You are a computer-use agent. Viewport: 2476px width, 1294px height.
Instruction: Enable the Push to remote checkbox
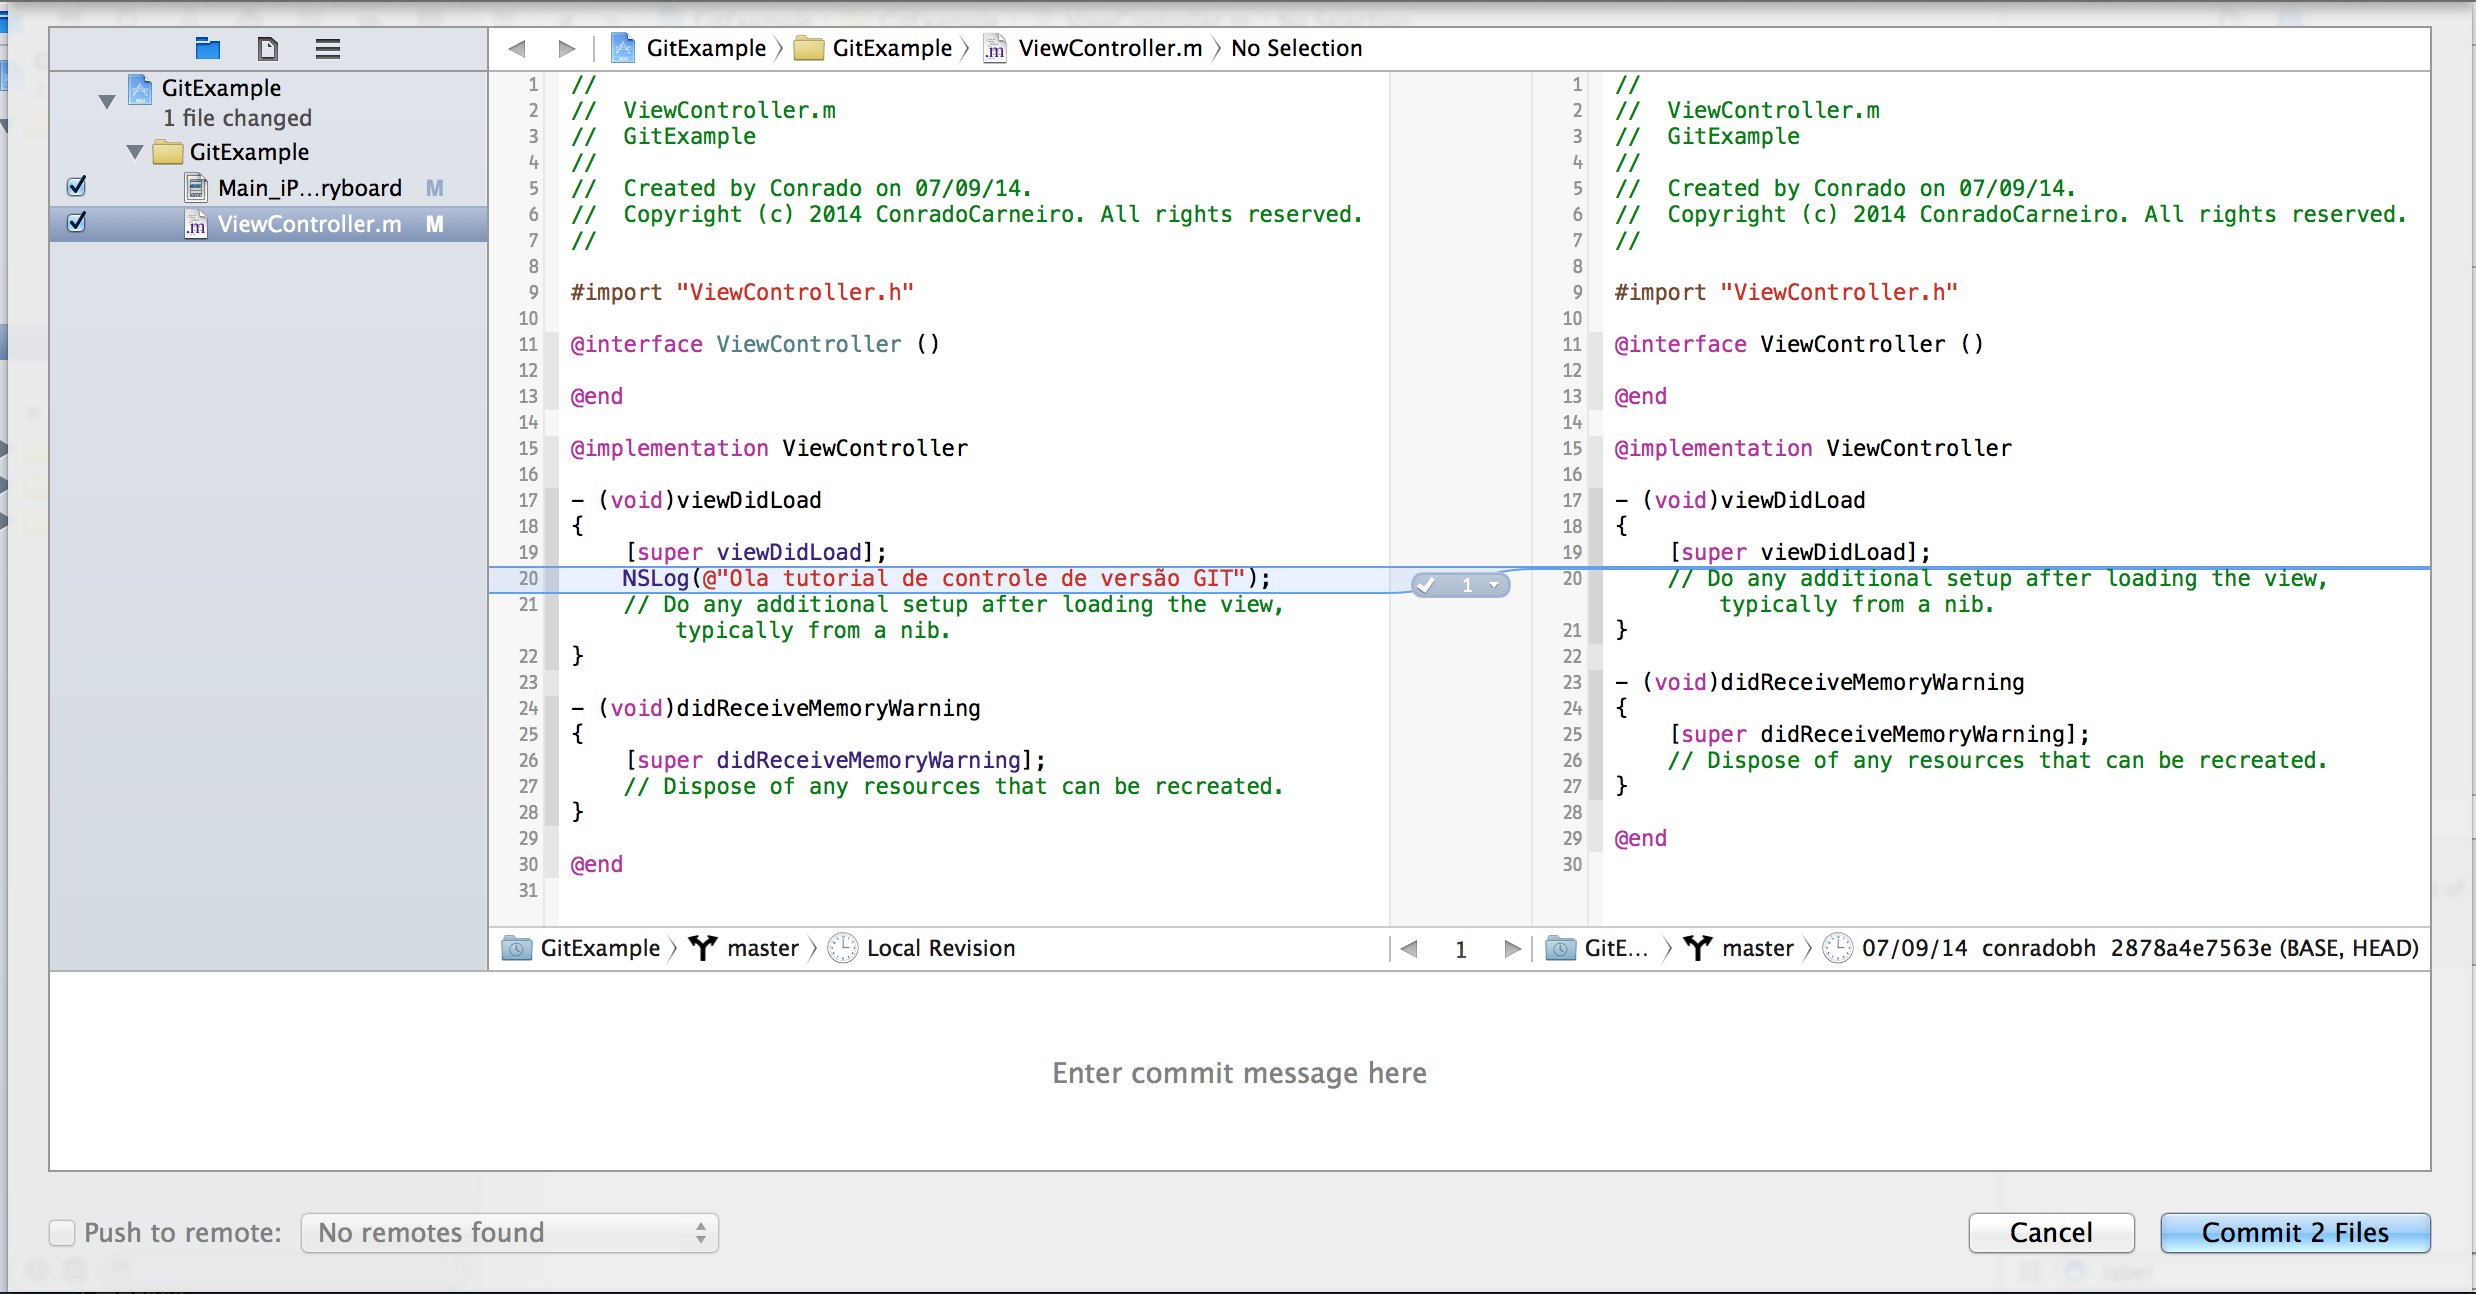tap(63, 1232)
